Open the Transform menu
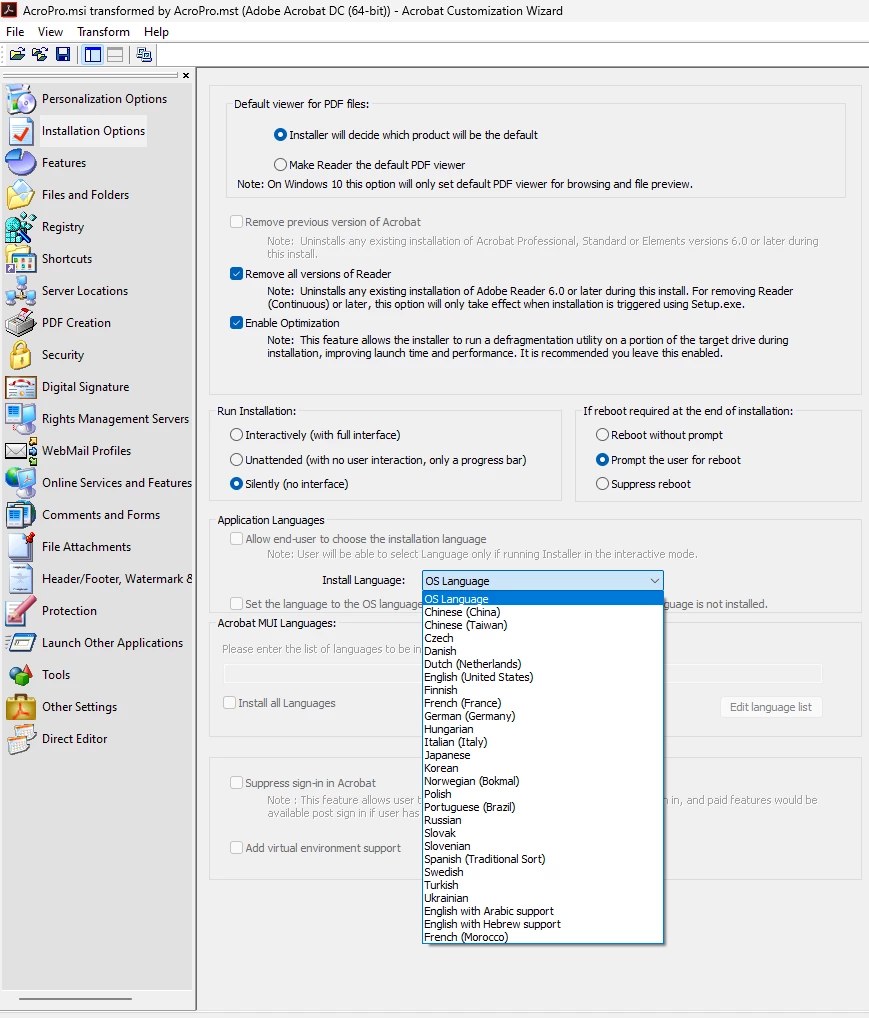 103,32
